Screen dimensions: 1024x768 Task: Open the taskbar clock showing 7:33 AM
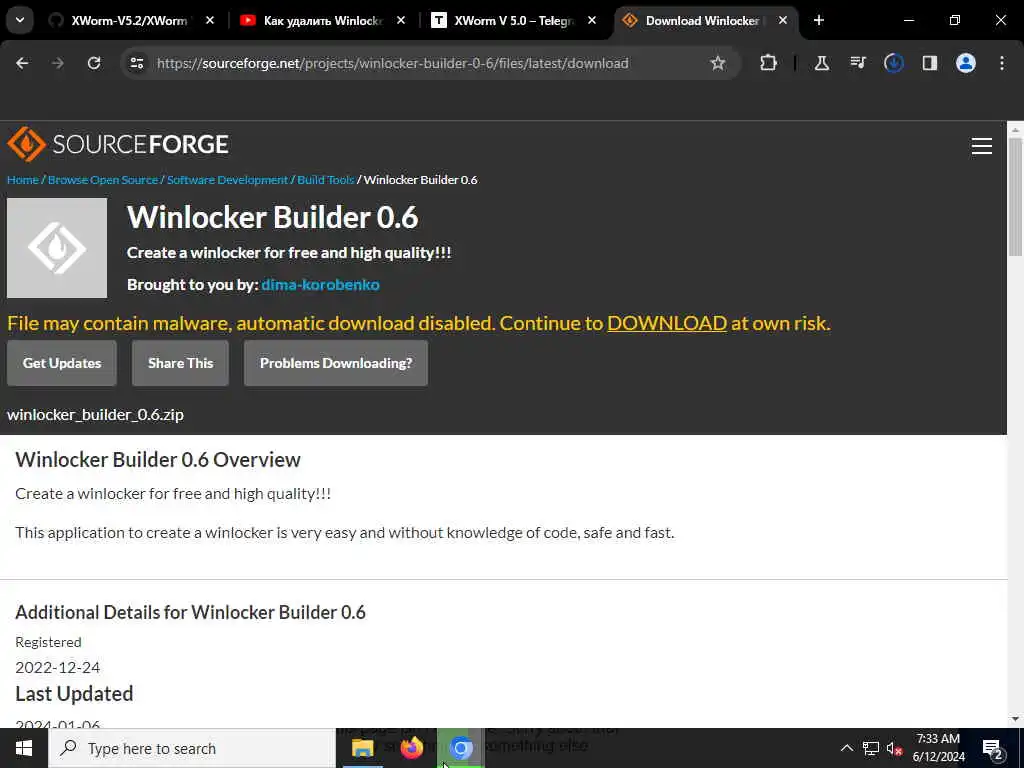[938, 748]
